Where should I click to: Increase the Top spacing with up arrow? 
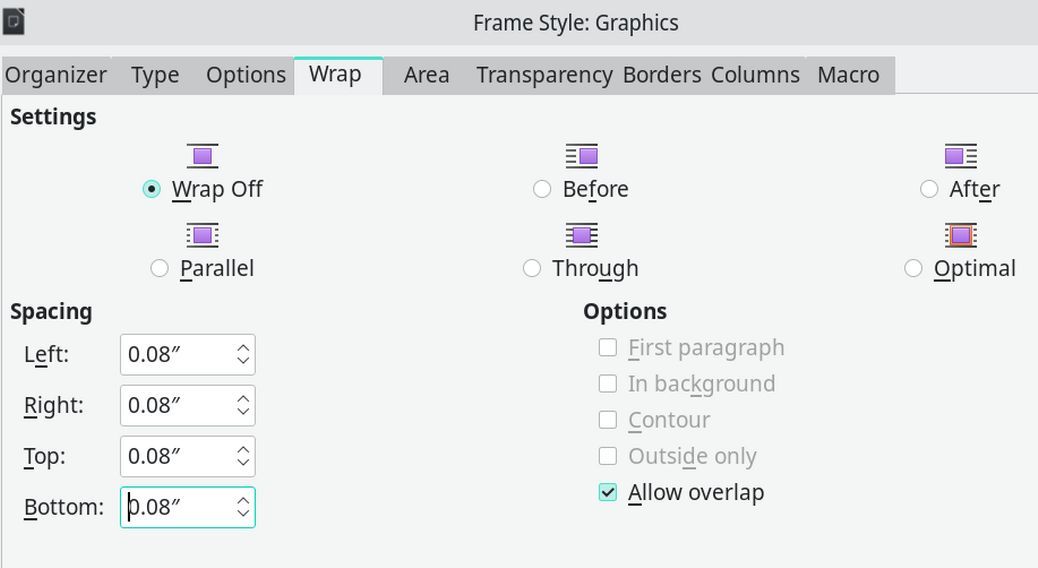243,450
